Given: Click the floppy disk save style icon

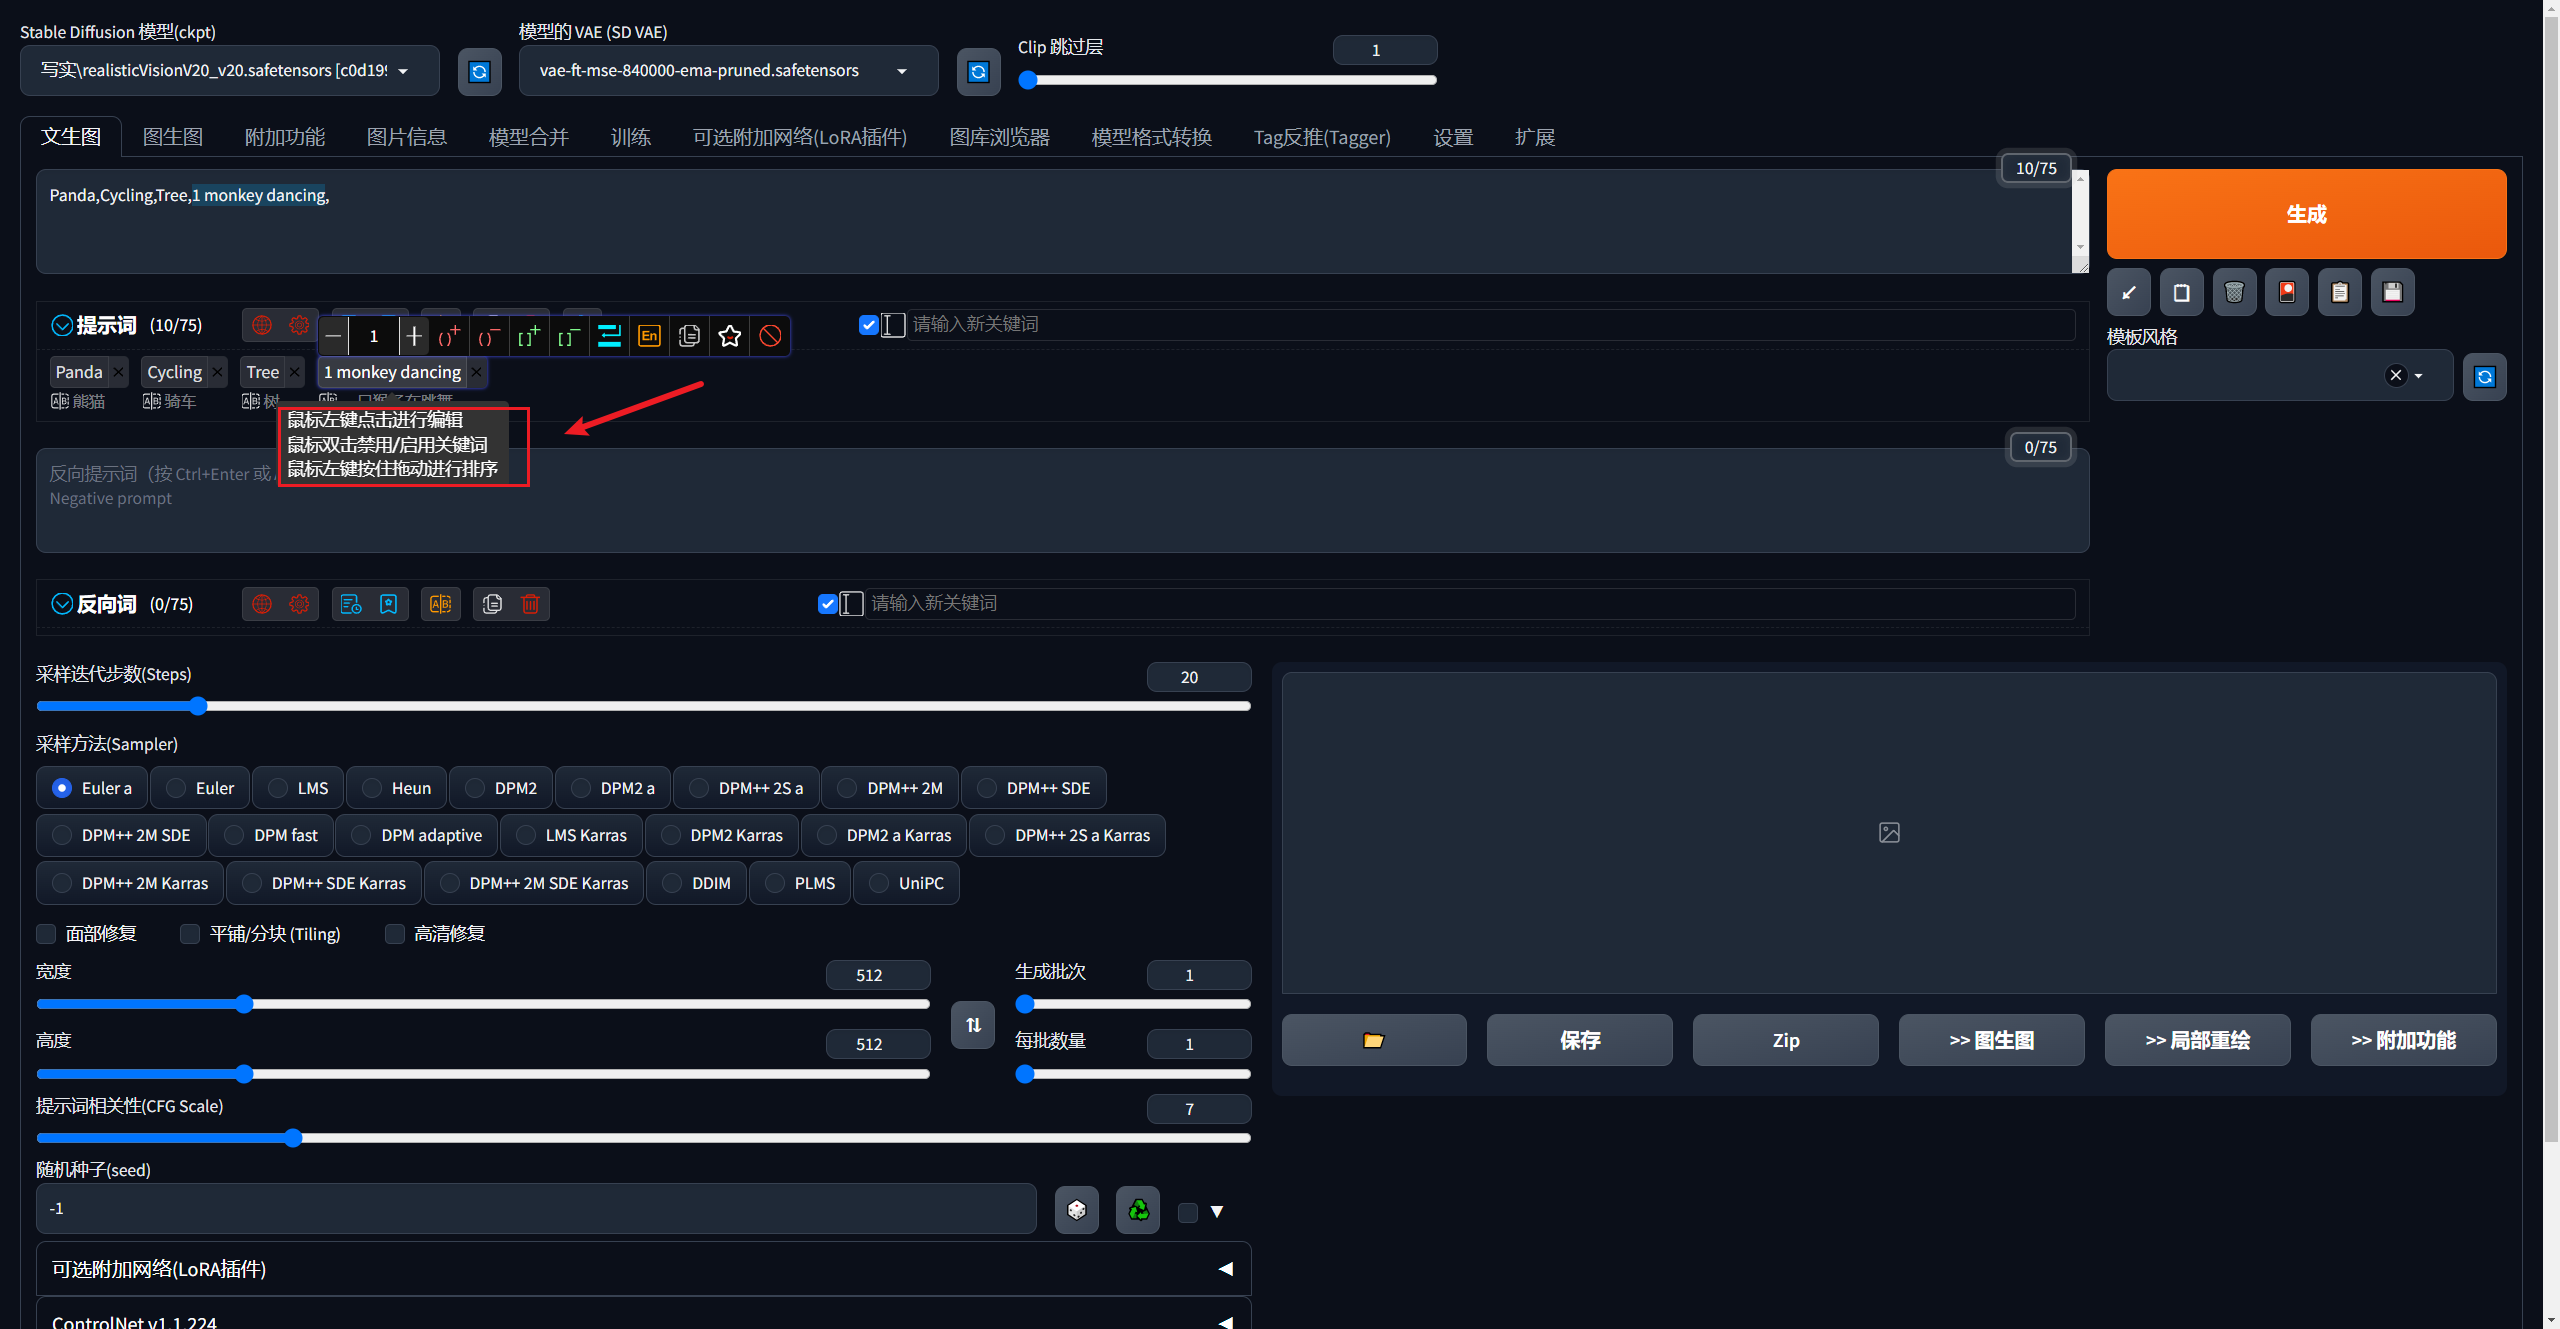Looking at the screenshot, I should [2392, 292].
